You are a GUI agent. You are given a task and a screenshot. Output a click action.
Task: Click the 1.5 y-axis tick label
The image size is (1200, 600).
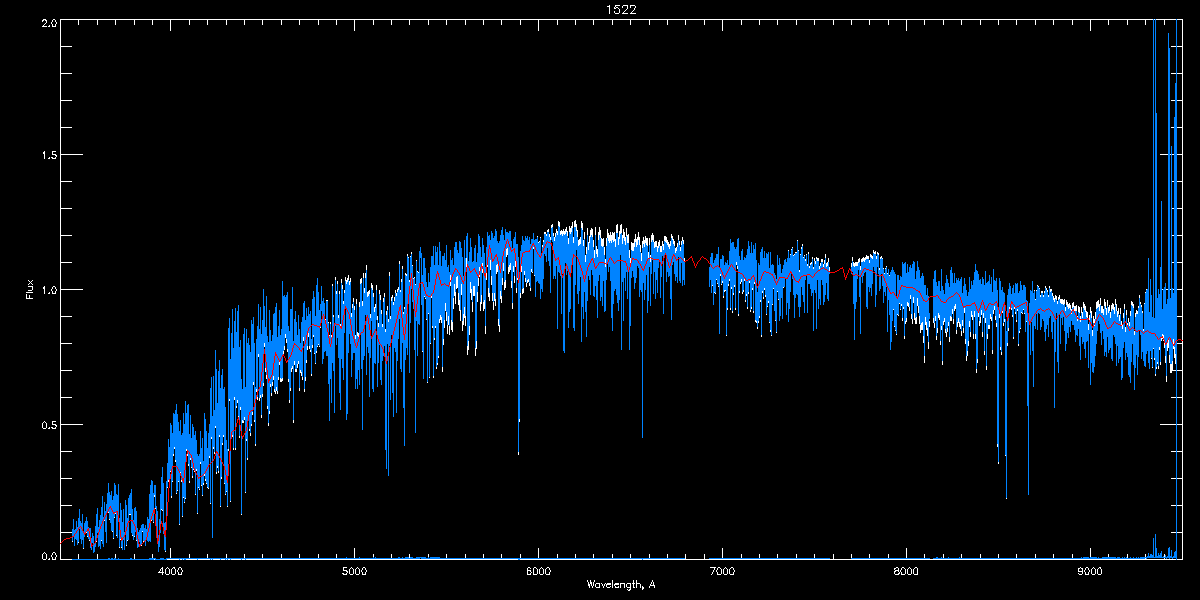[48, 155]
